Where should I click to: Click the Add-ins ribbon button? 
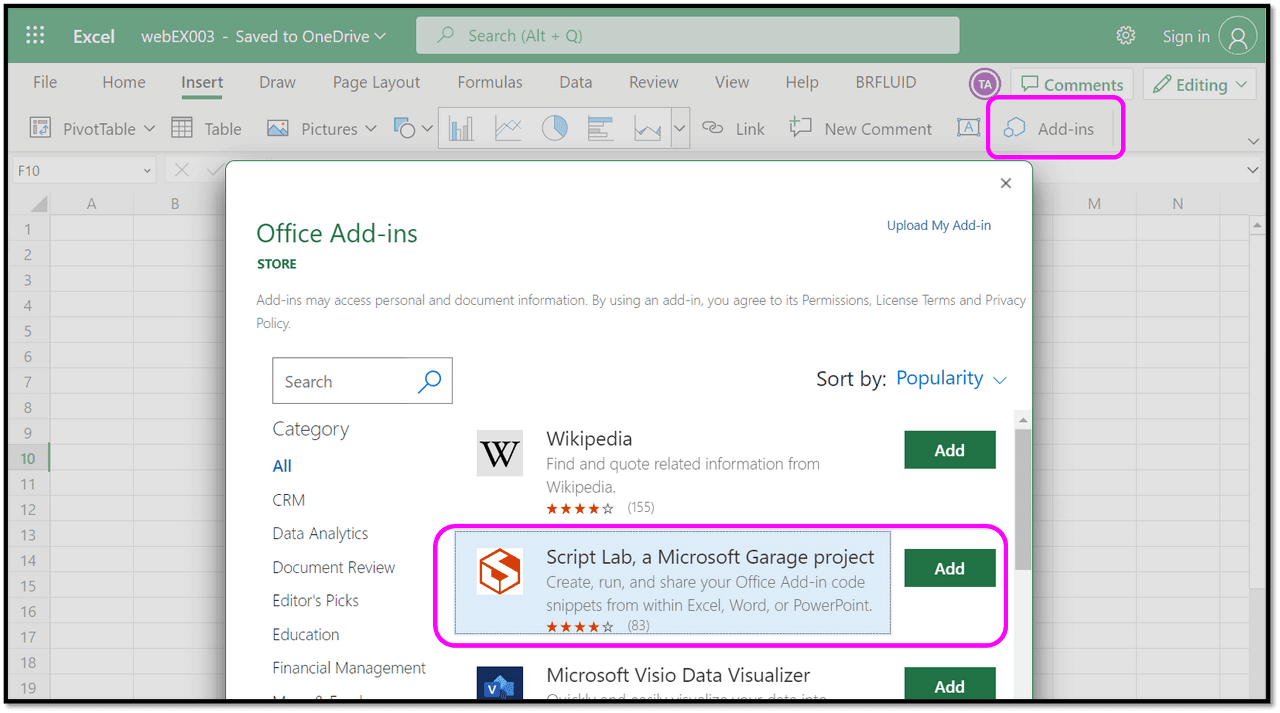pos(1049,128)
